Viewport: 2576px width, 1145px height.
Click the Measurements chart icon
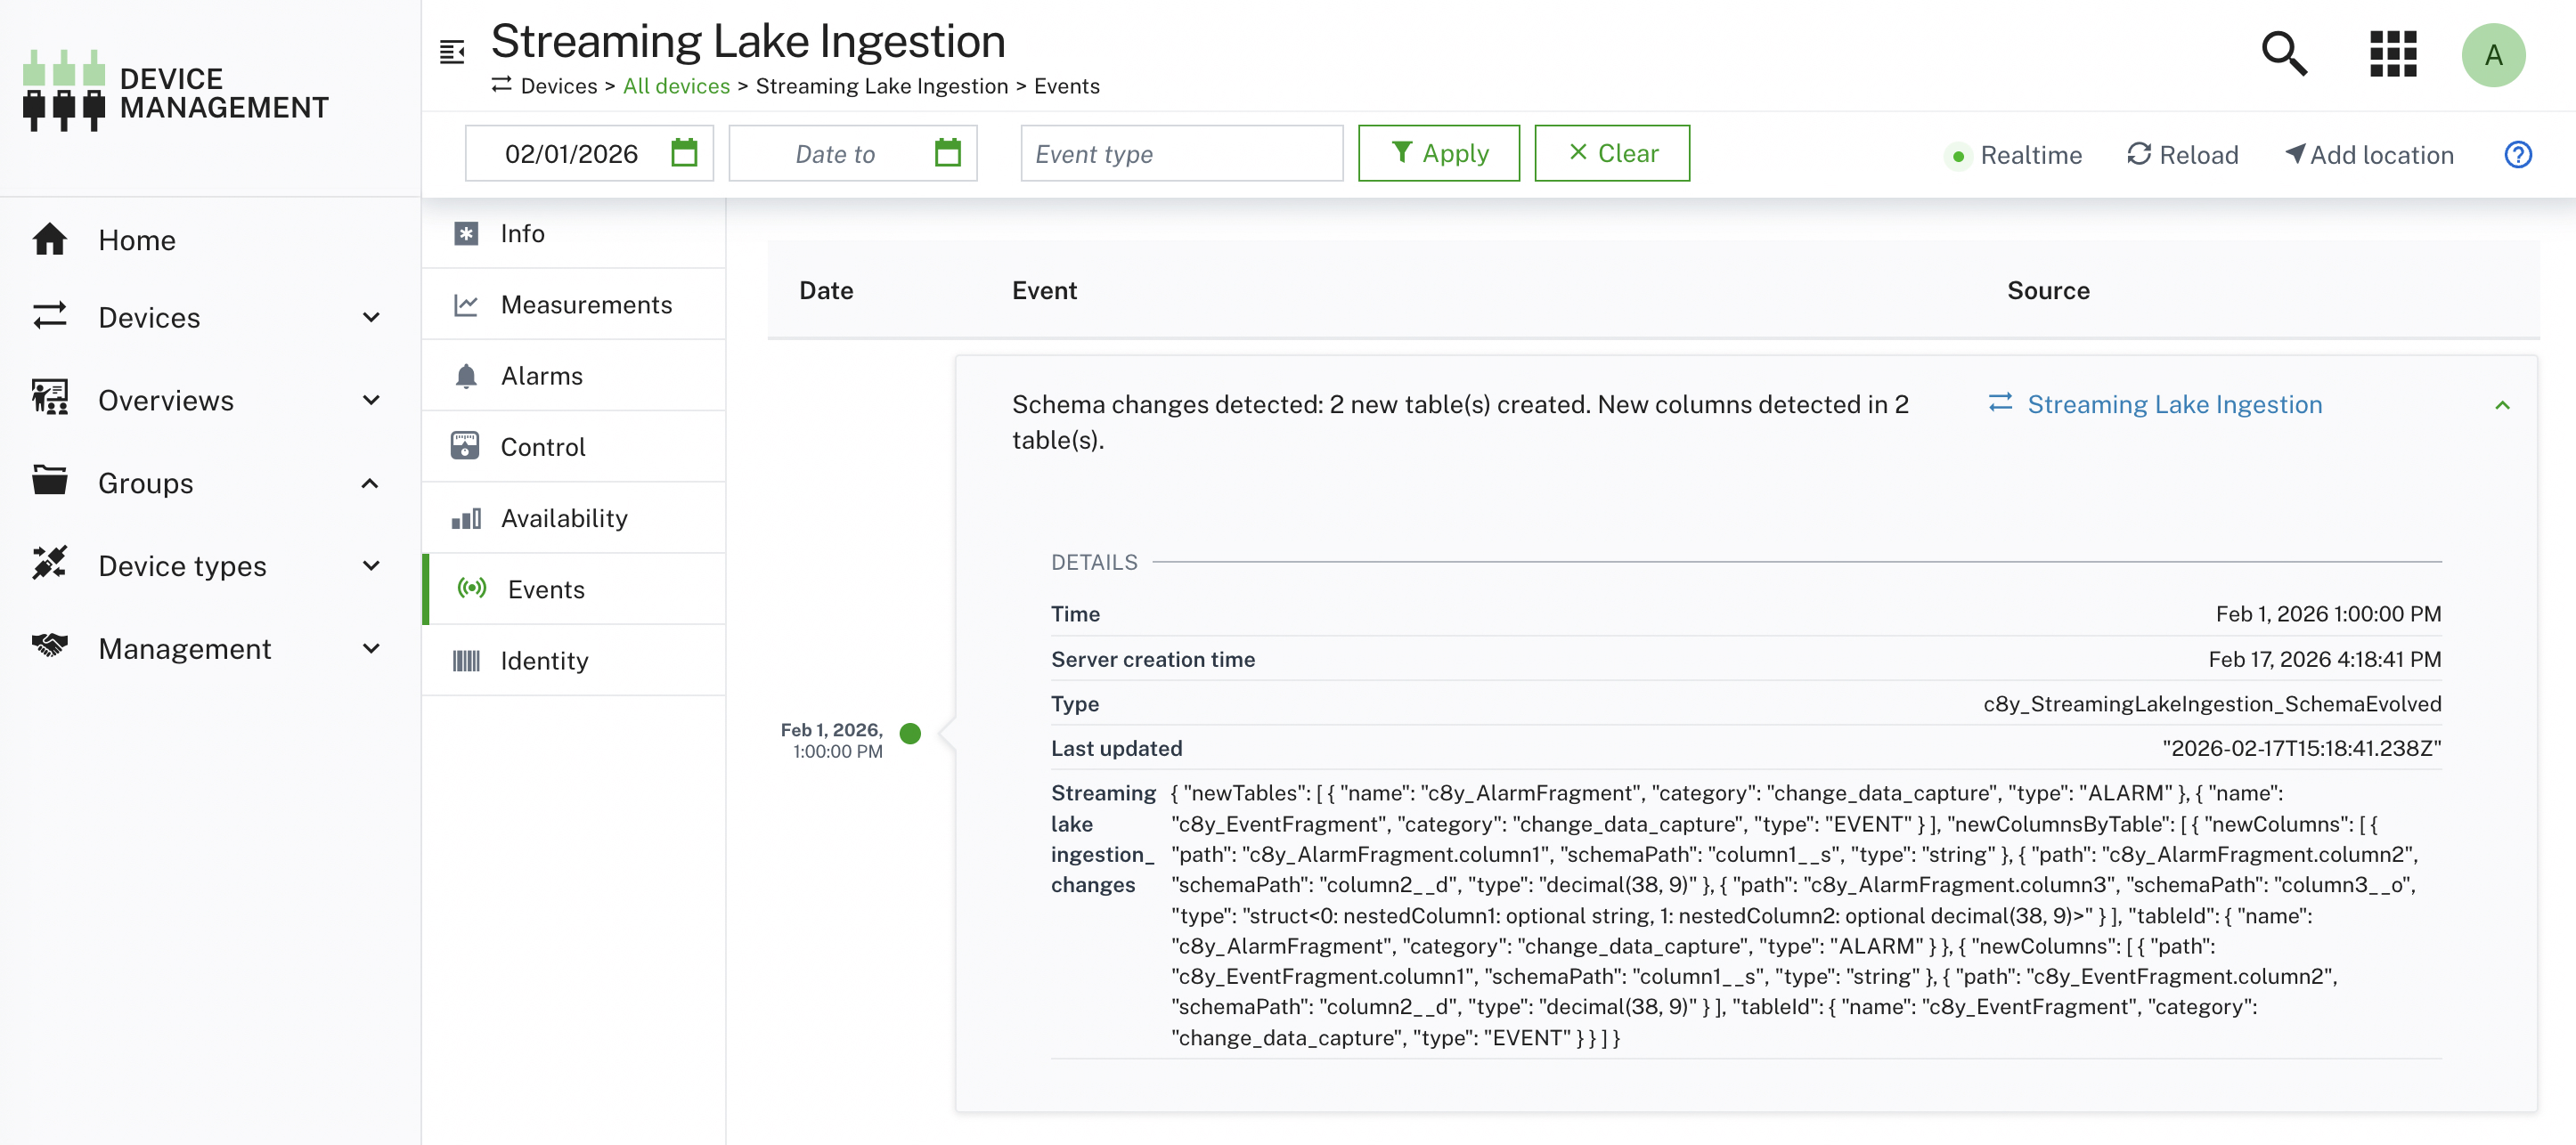(x=466, y=305)
